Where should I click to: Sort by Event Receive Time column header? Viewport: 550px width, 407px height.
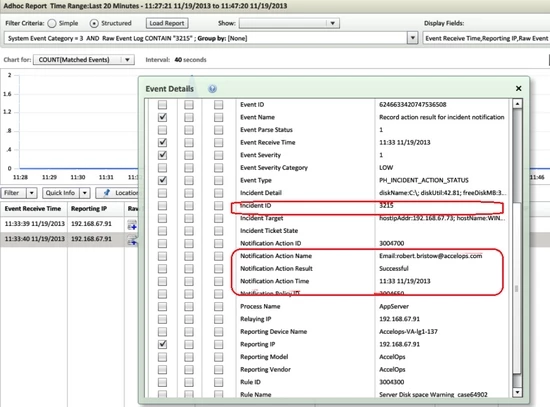point(33,209)
